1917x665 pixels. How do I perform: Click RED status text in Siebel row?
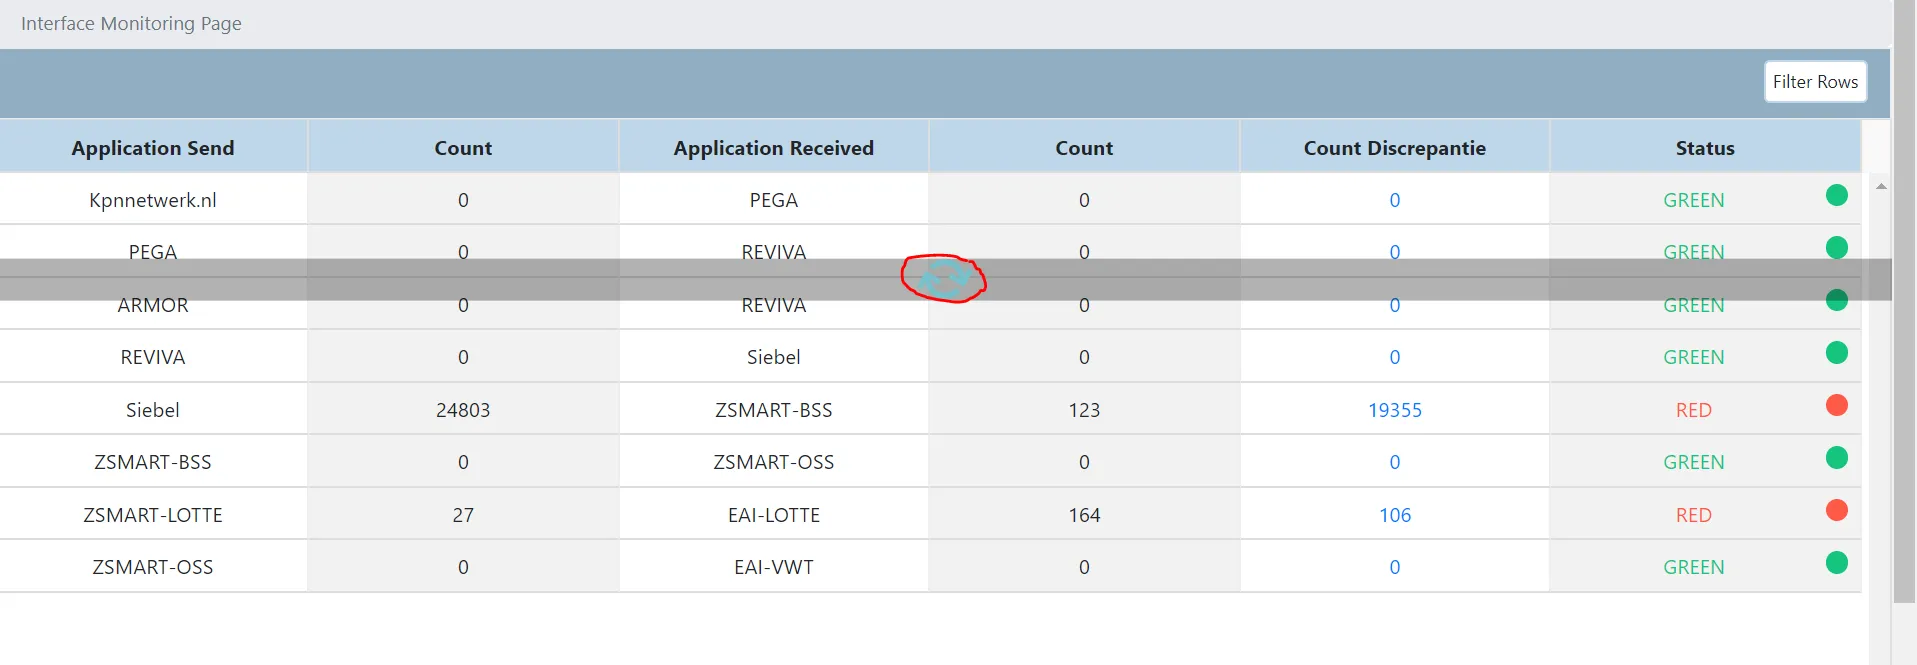[1694, 410]
